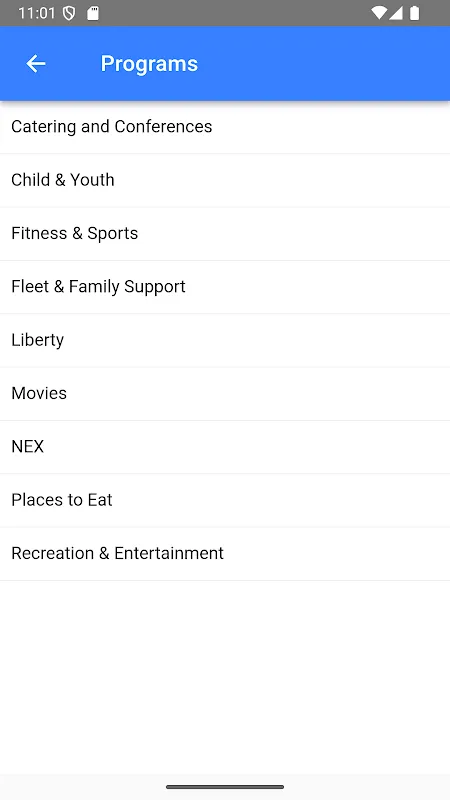Tap the bottom navigation gesture handle
This screenshot has width=450, height=800.
tap(225, 787)
